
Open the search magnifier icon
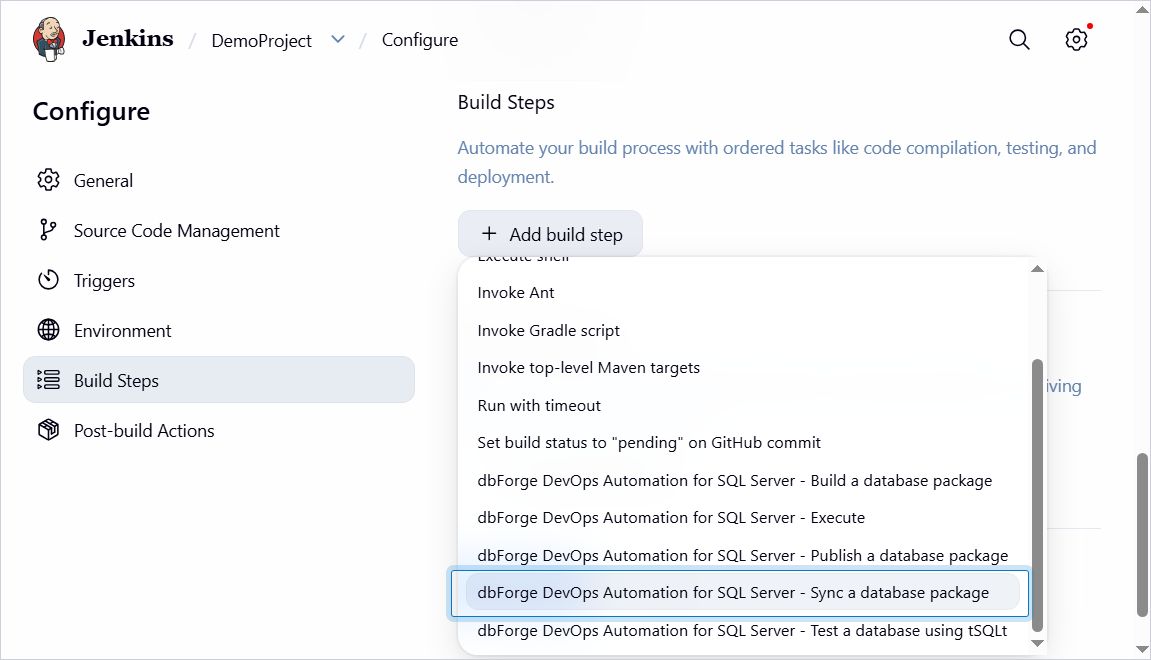click(1019, 40)
